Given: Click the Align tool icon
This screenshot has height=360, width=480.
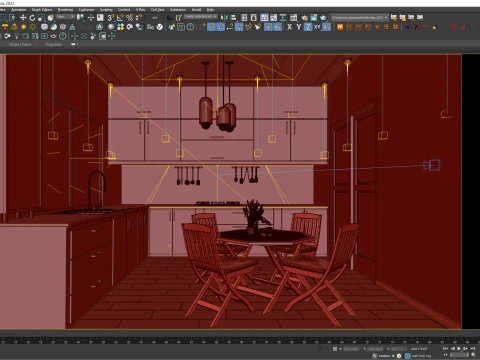Looking at the screenshot, I should coord(233,17).
